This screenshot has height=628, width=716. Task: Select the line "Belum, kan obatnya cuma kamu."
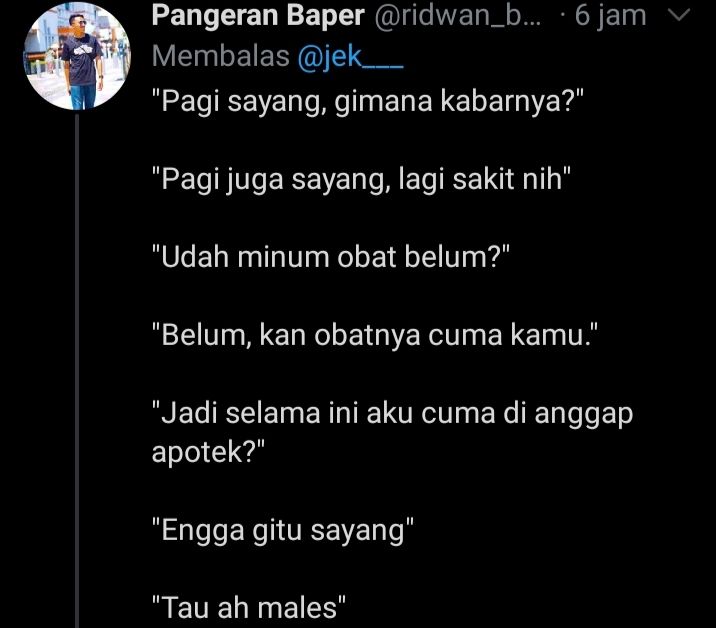375,335
